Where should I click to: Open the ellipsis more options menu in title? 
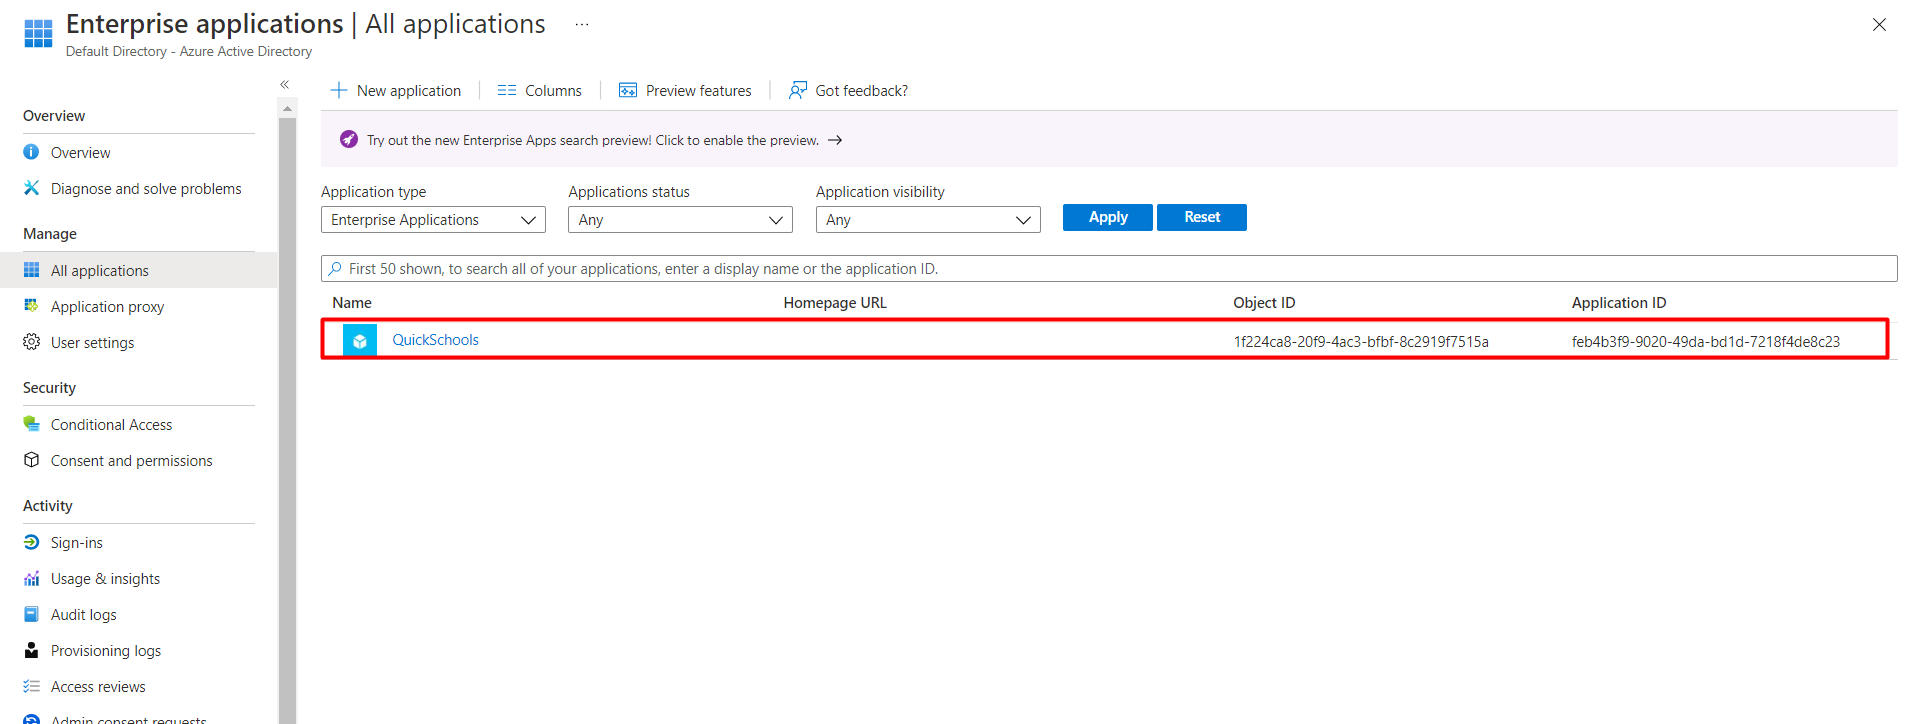pyautogui.click(x=582, y=24)
